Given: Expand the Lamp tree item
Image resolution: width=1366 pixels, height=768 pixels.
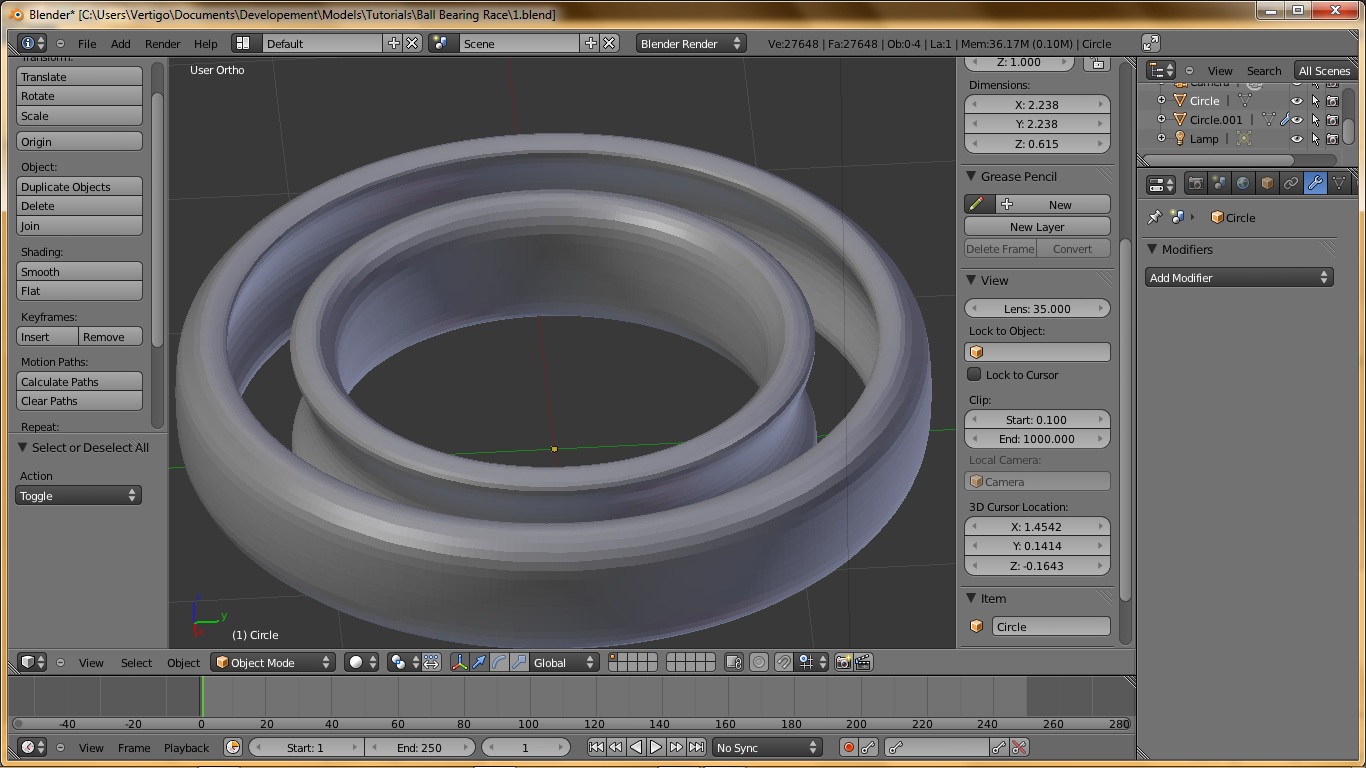Looking at the screenshot, I should tap(1161, 138).
